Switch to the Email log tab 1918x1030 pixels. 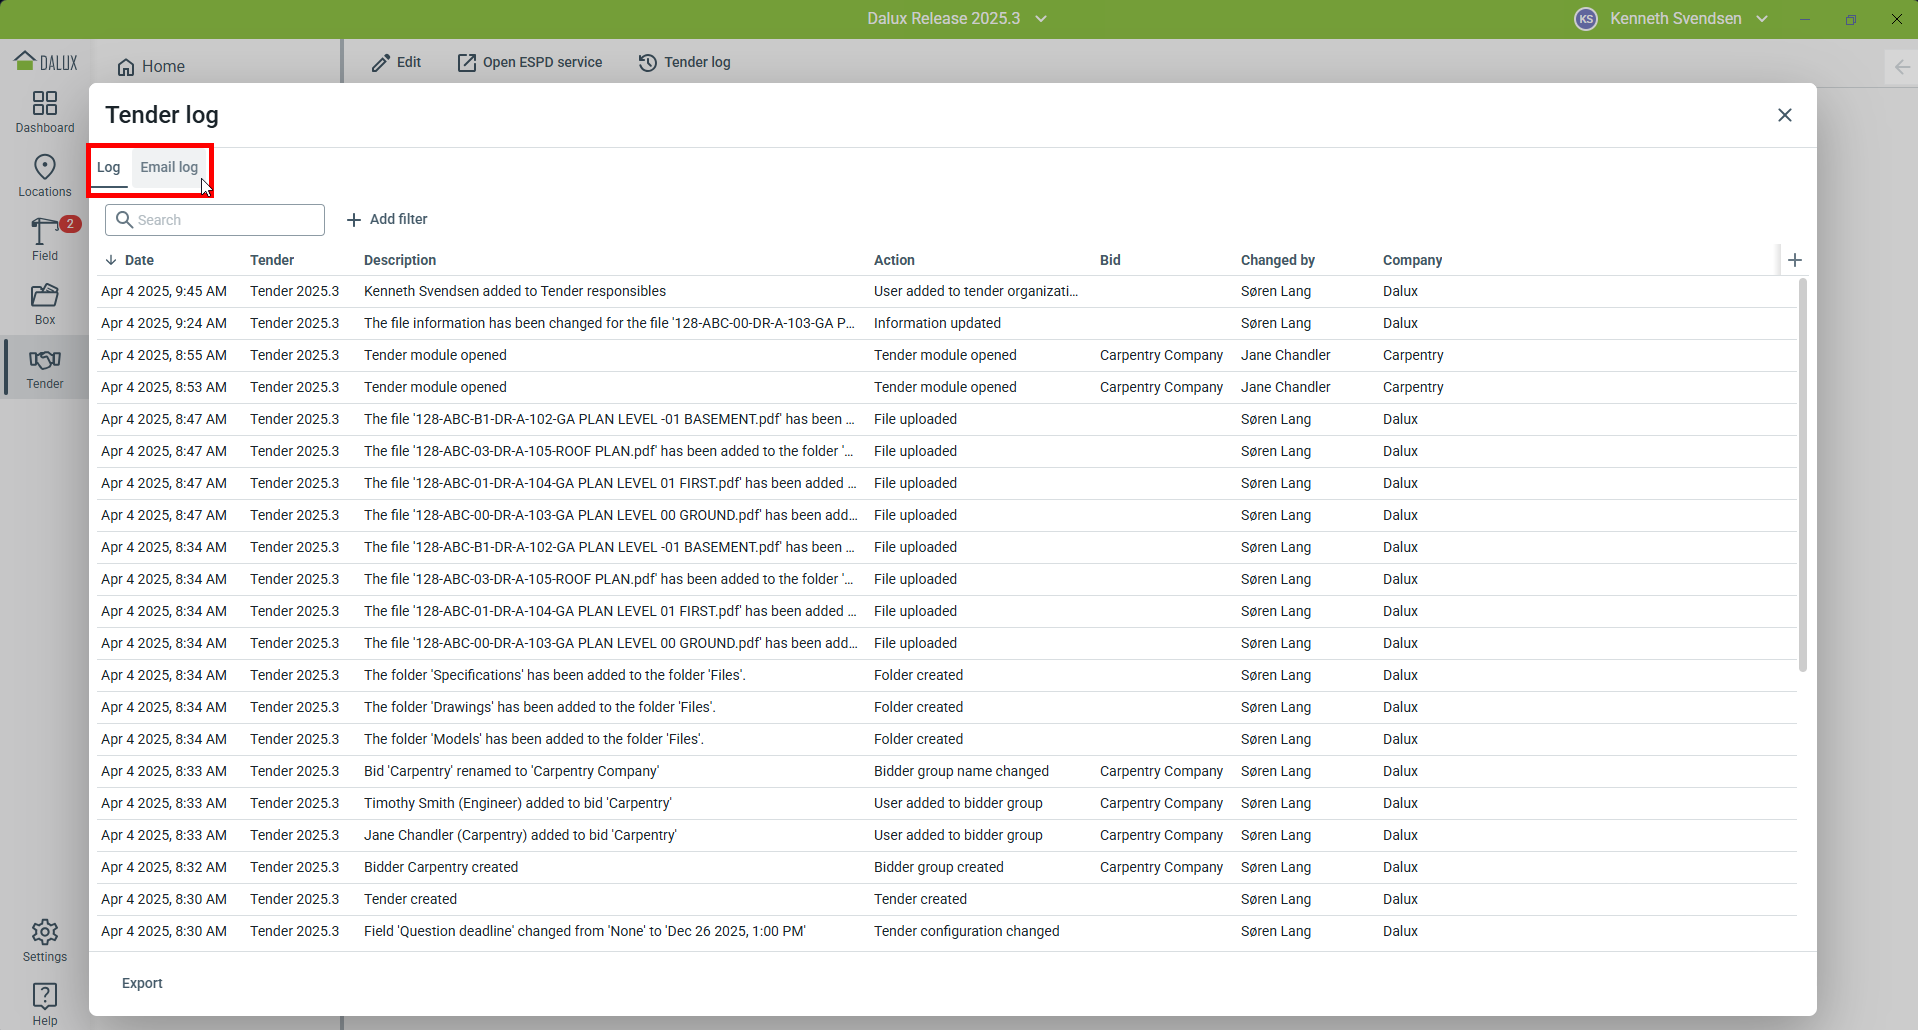(x=169, y=167)
